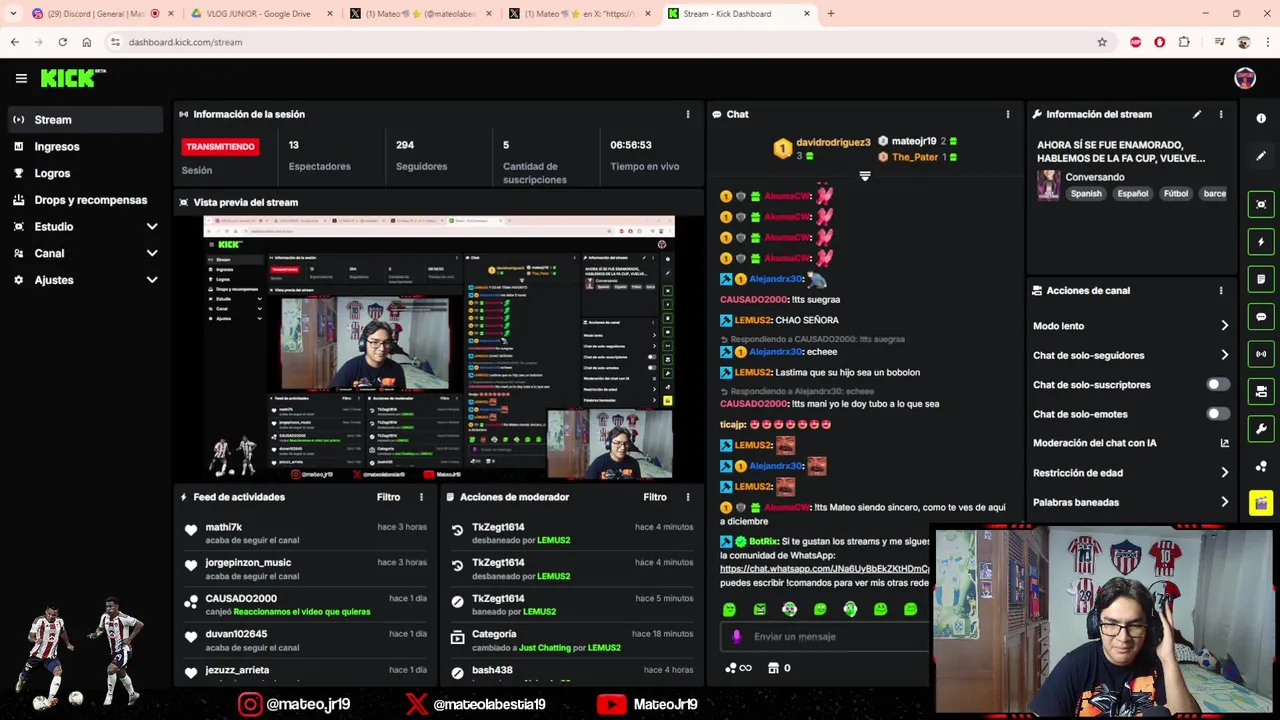
Task: Edit stream info with the pencil icon
Action: [1197, 114]
